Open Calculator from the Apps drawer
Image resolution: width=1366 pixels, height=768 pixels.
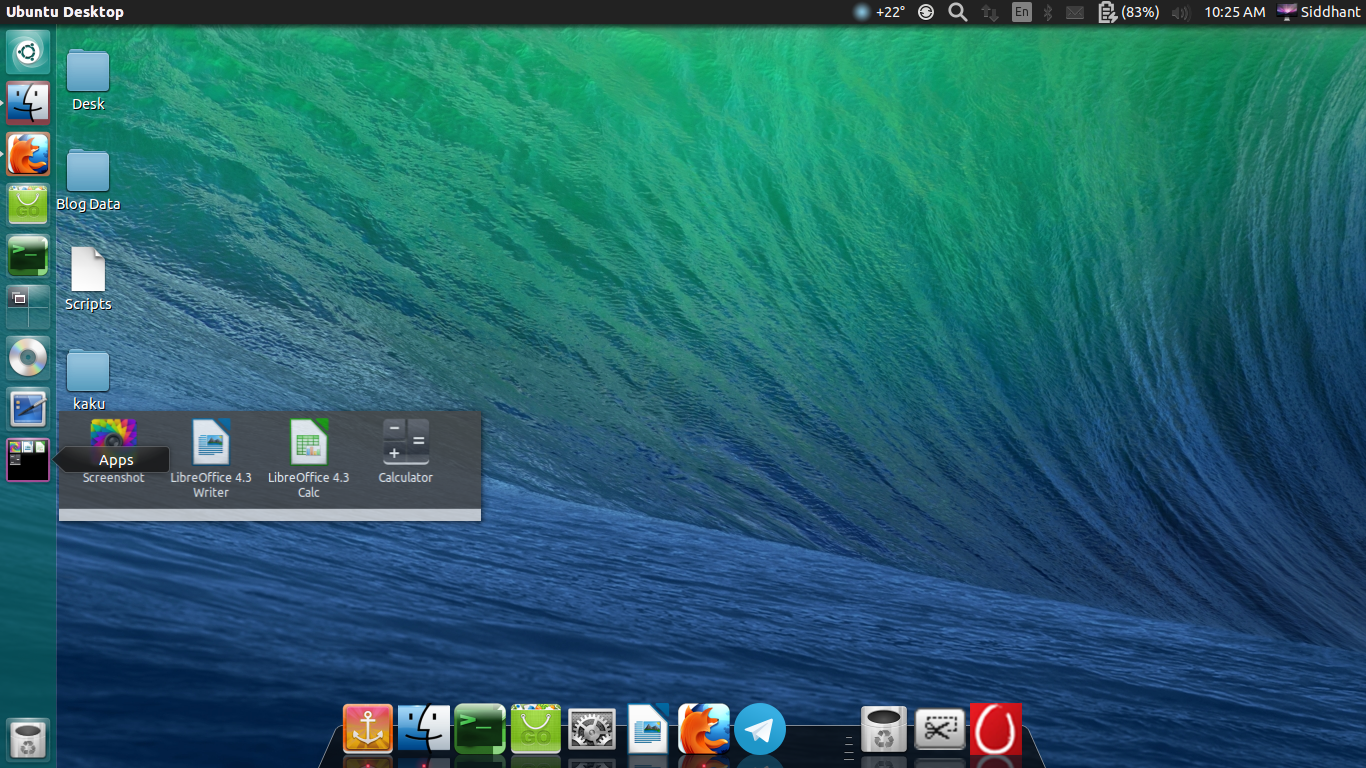click(405, 442)
